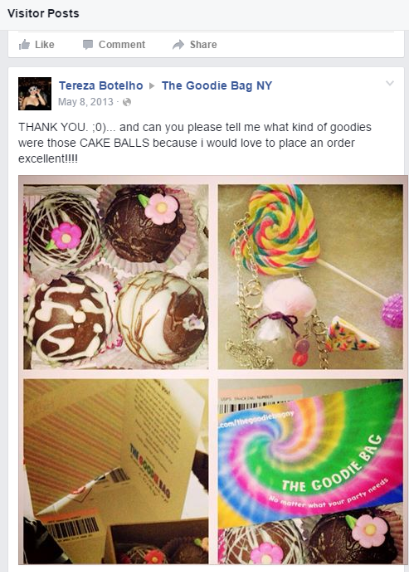Click the post text mentioning CAKE BALLS
Screen dimensions: 409x574
pyautogui.click(x=195, y=143)
